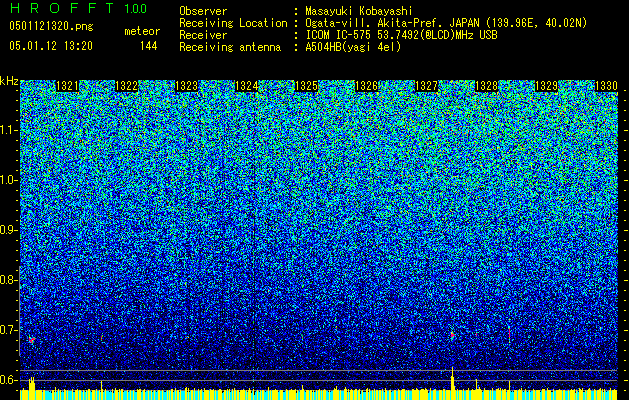Viewport: 629px width, 400px height.
Task: Click the antenna value A504HB(yagi 4el)
Action: point(353,47)
